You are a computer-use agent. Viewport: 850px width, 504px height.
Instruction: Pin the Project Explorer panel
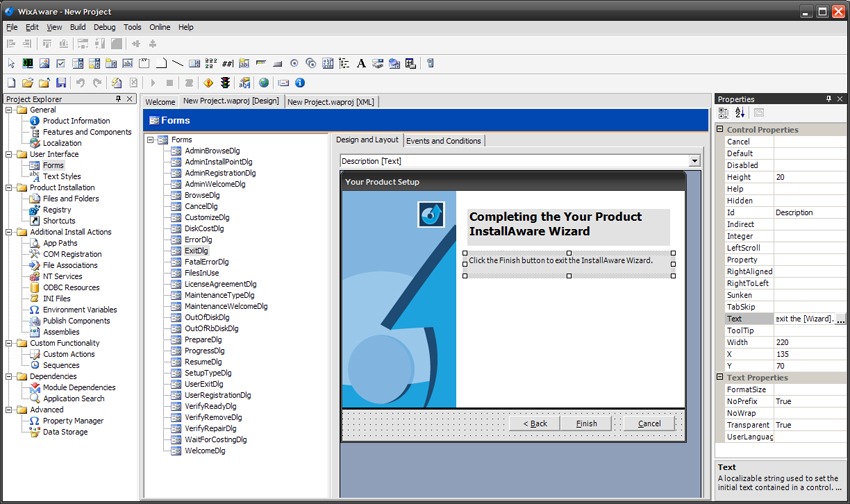[118, 99]
